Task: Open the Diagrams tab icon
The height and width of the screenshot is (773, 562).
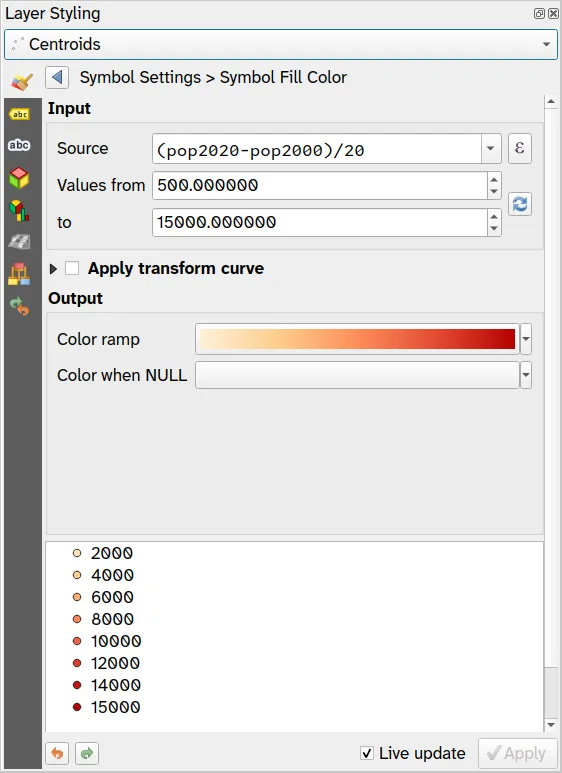Action: coord(19,211)
